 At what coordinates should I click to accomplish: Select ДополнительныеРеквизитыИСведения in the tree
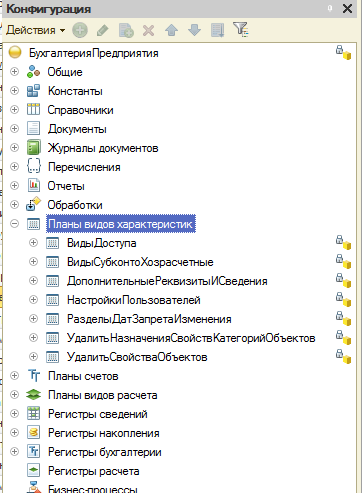point(167,281)
